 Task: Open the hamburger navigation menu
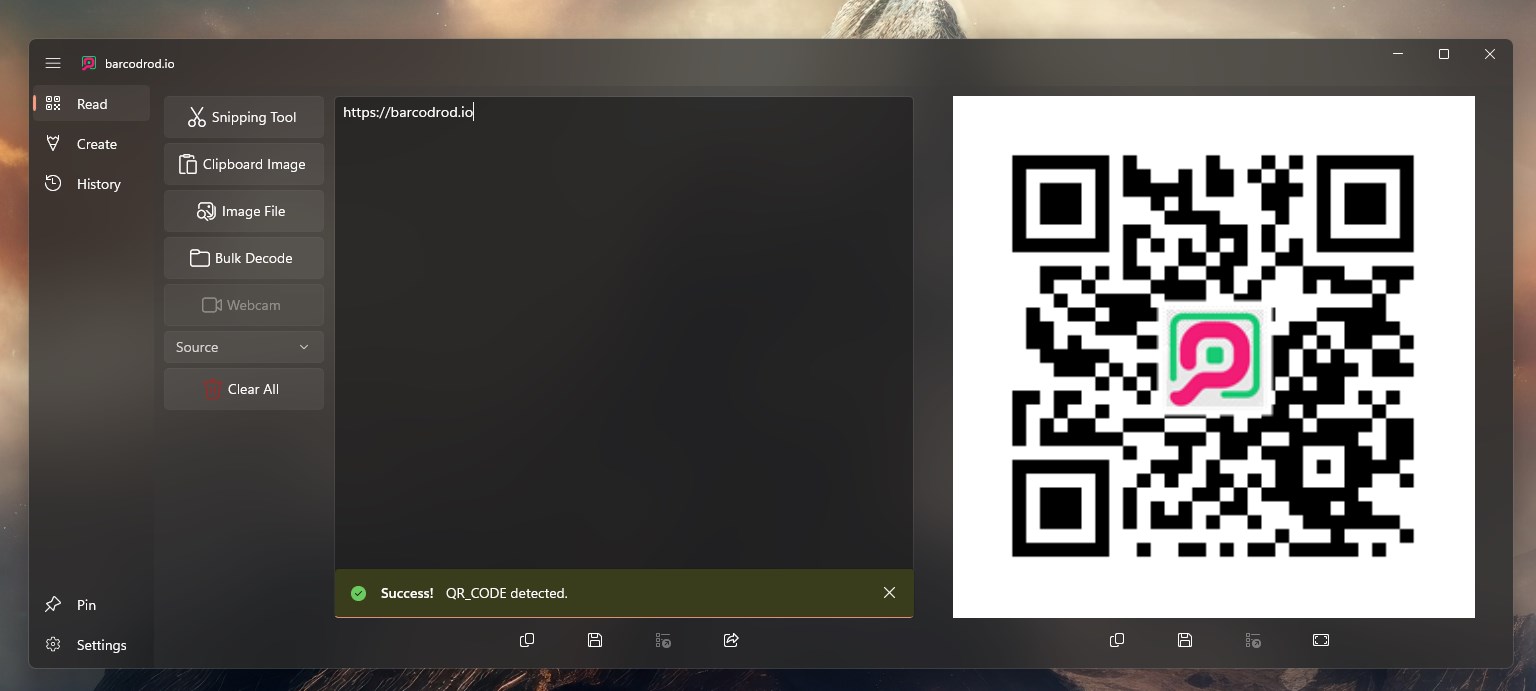pyautogui.click(x=53, y=63)
